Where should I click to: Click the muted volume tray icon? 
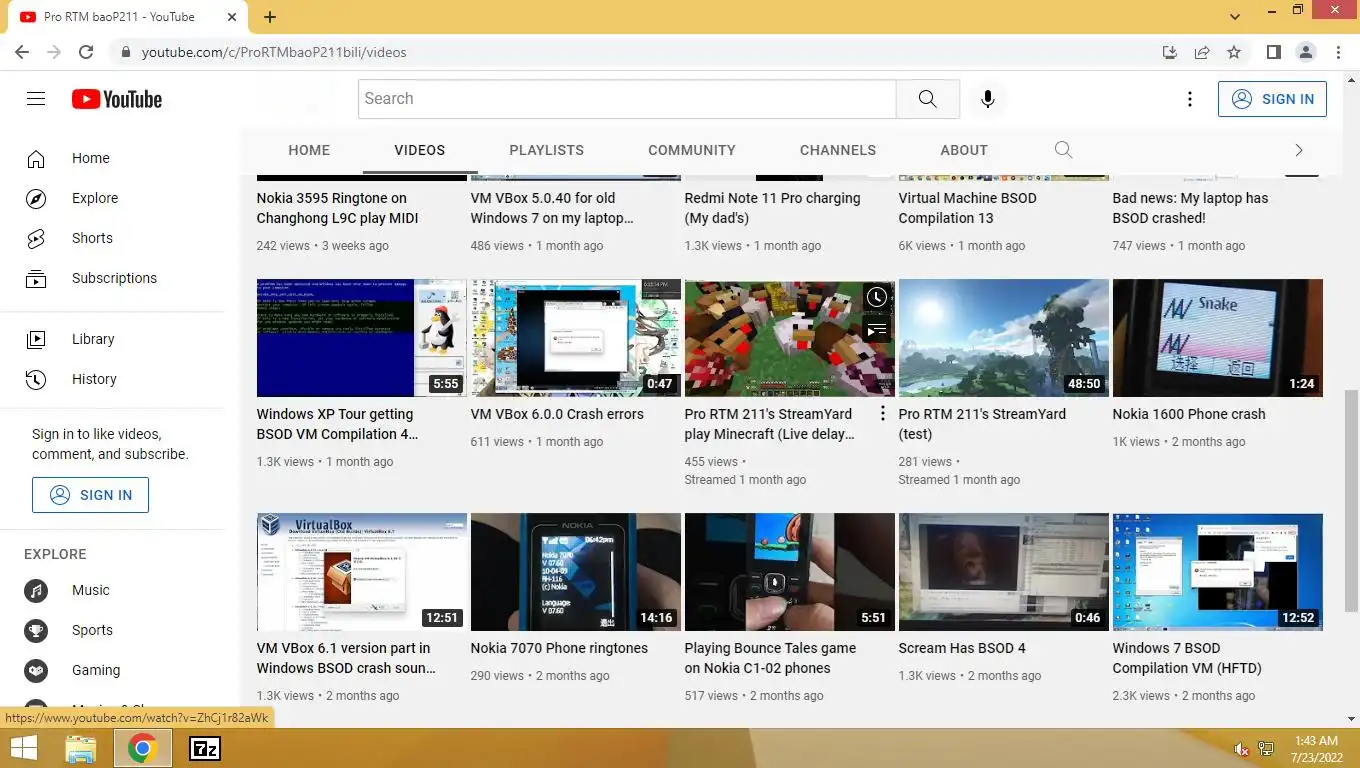(x=1241, y=749)
